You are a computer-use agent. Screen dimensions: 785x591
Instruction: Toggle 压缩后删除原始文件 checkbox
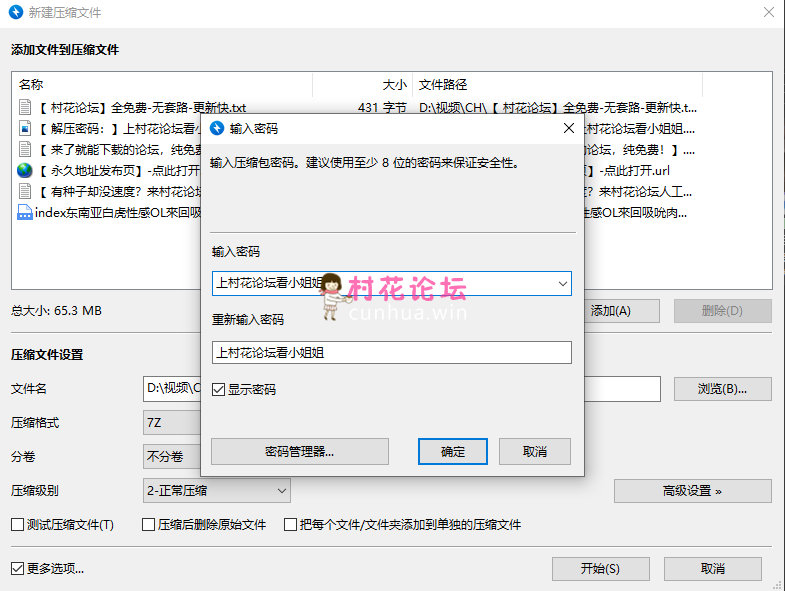pos(149,525)
